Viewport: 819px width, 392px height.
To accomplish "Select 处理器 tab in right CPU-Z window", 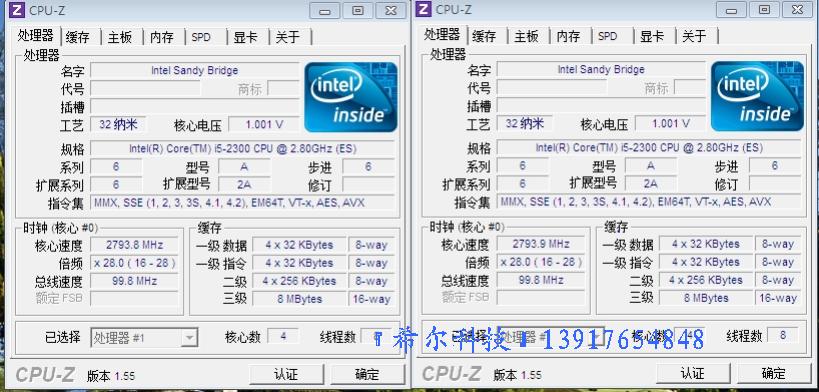I will [x=442, y=34].
